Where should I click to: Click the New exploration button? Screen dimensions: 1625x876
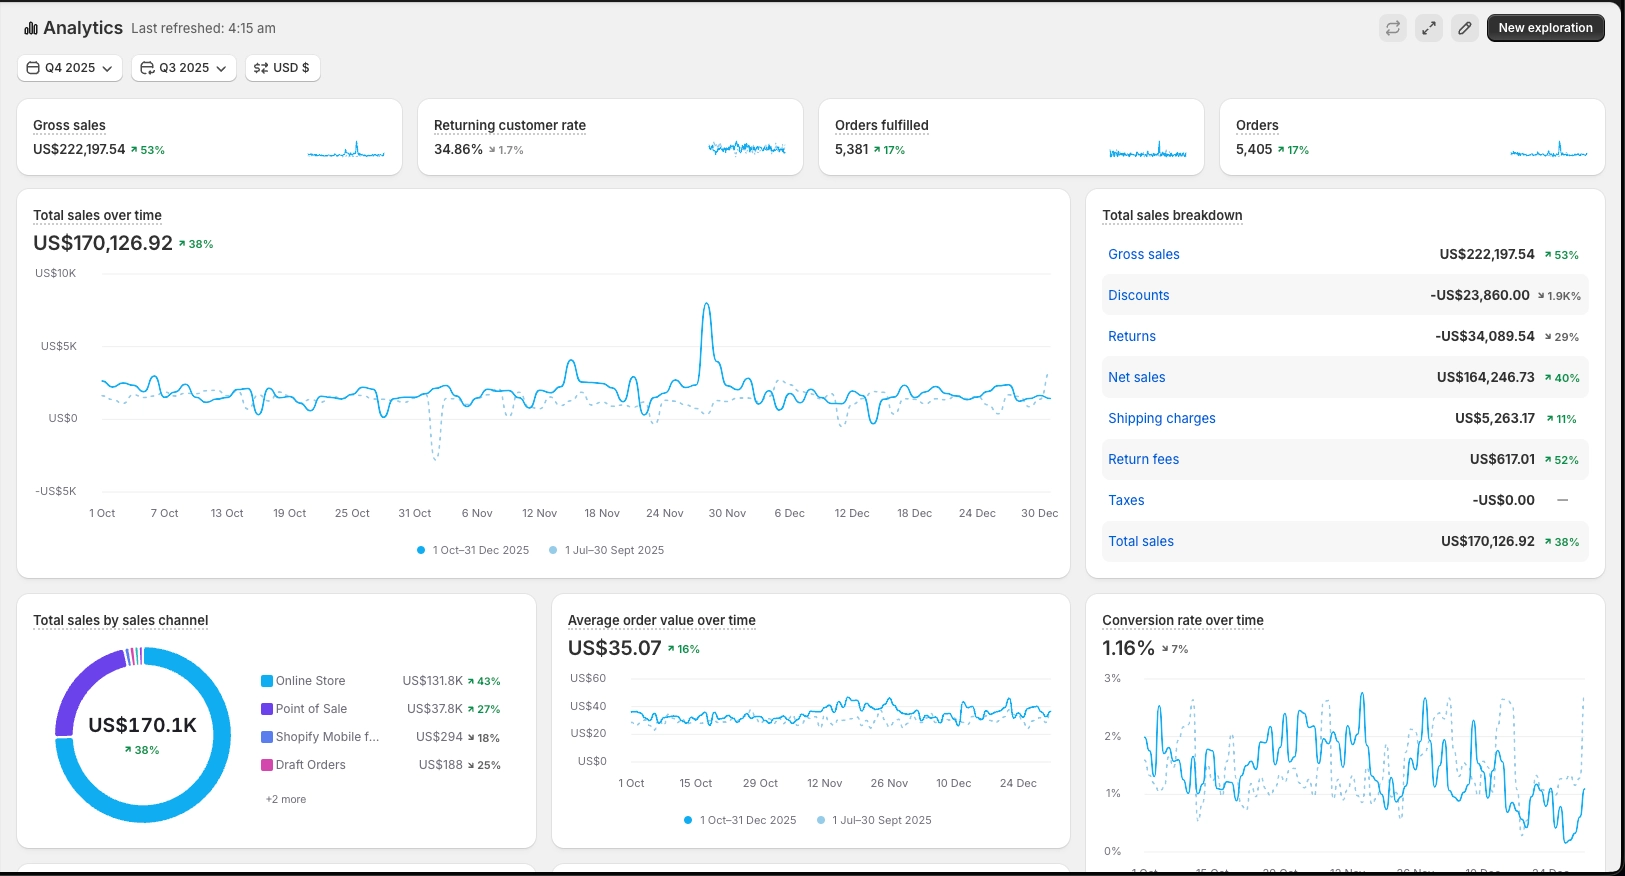pyautogui.click(x=1545, y=28)
